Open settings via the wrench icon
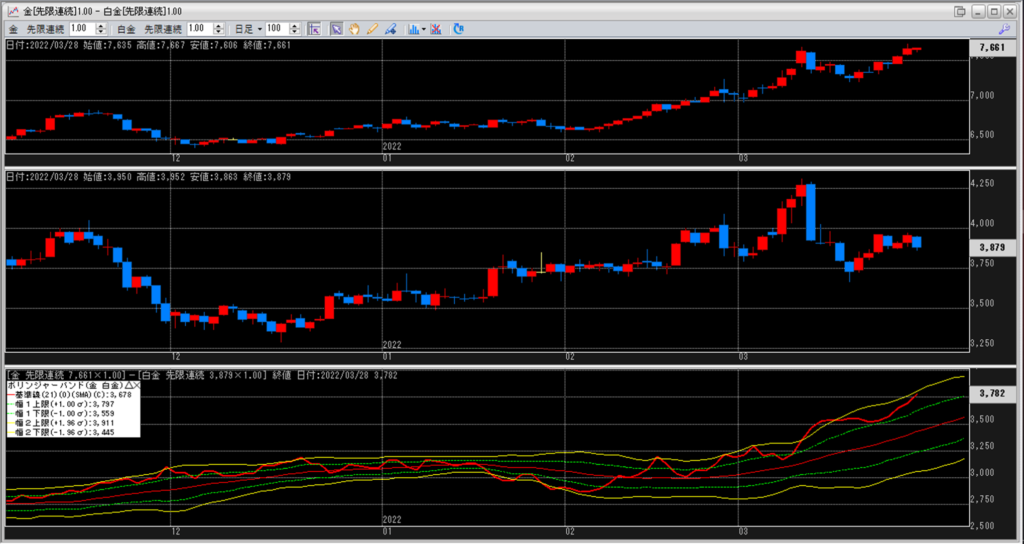 tap(1005, 29)
